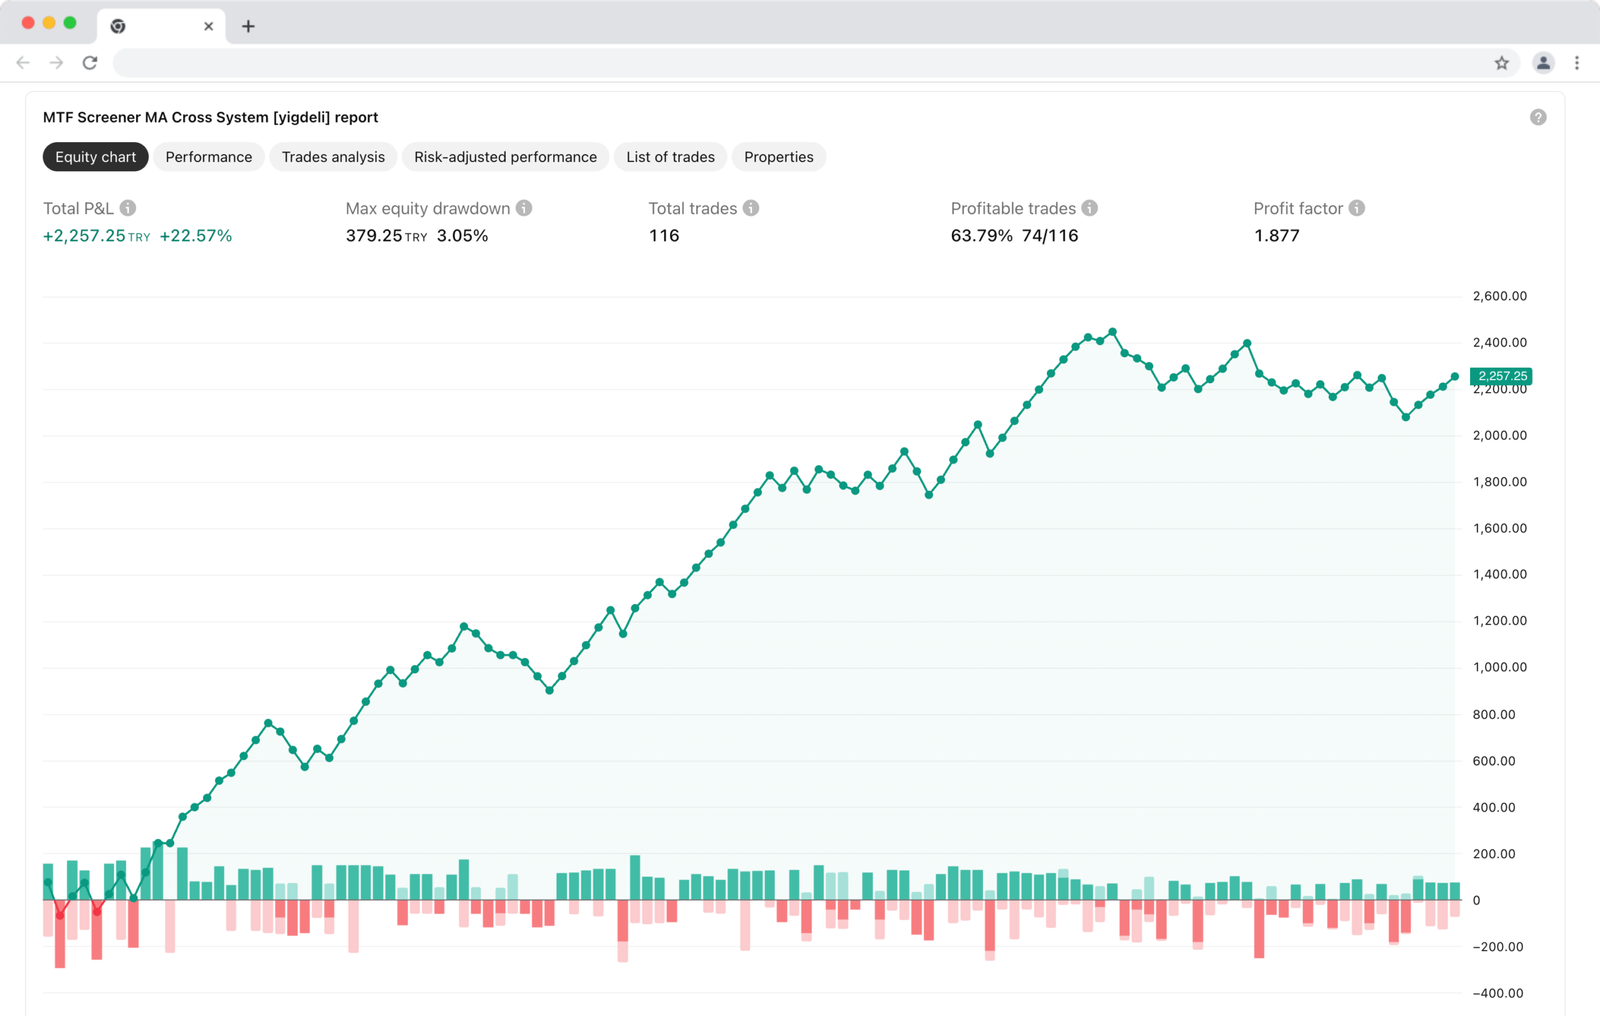Screen dimensions: 1600x1016
Task: Click info icon next to Total trades
Action: 751,208
